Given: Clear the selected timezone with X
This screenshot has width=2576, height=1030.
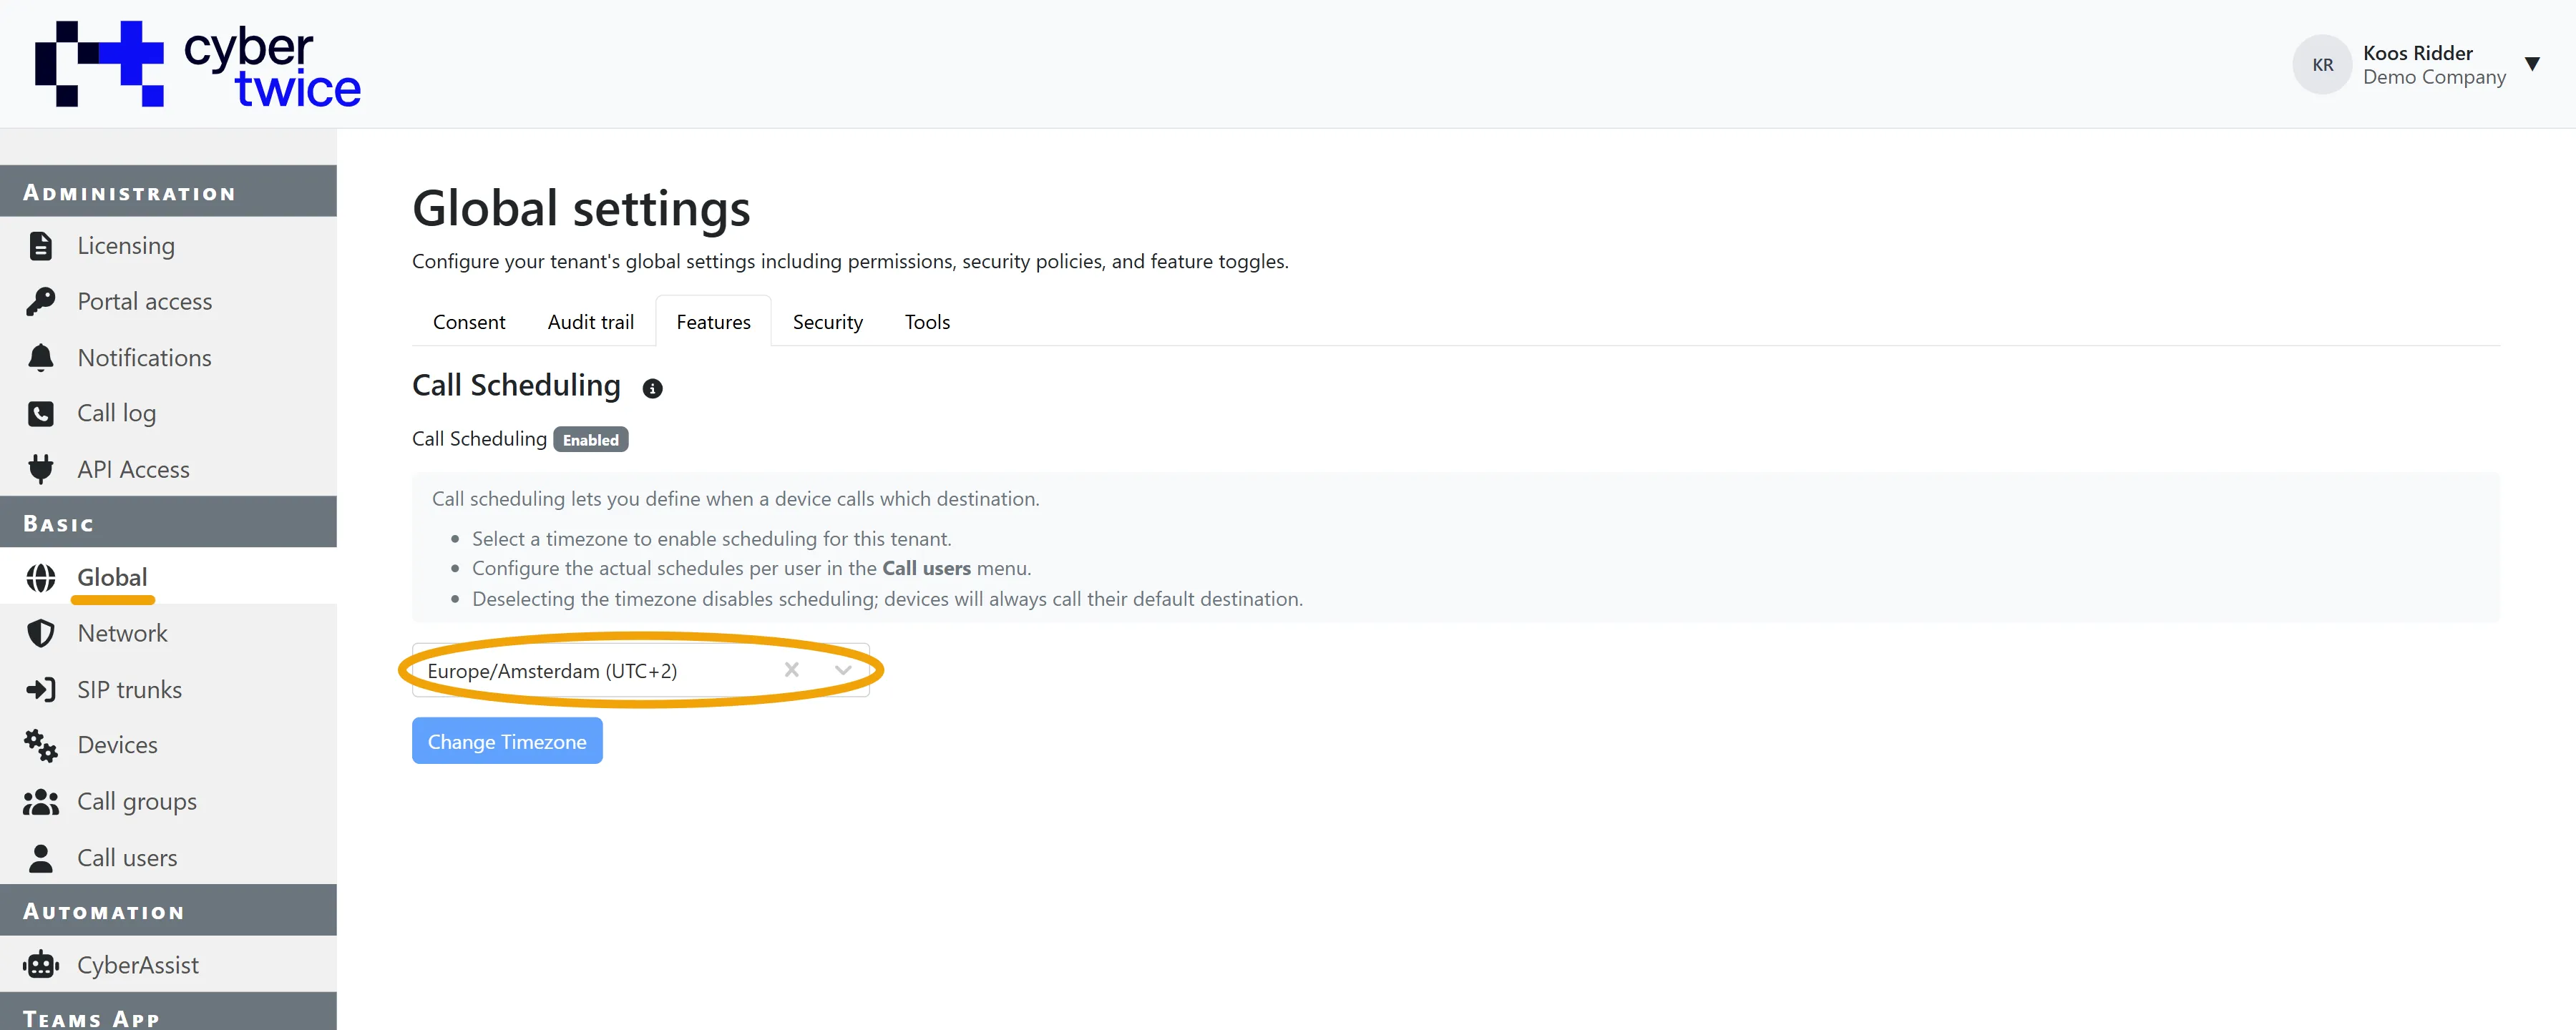Looking at the screenshot, I should [x=792, y=670].
